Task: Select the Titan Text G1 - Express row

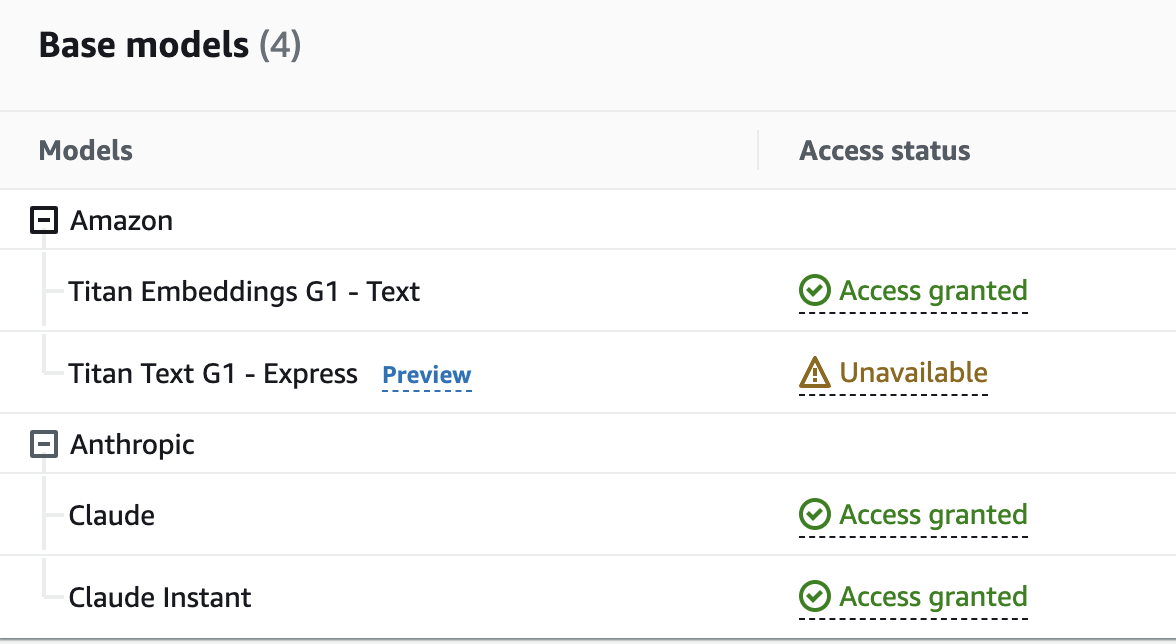Action: pyautogui.click(x=588, y=373)
